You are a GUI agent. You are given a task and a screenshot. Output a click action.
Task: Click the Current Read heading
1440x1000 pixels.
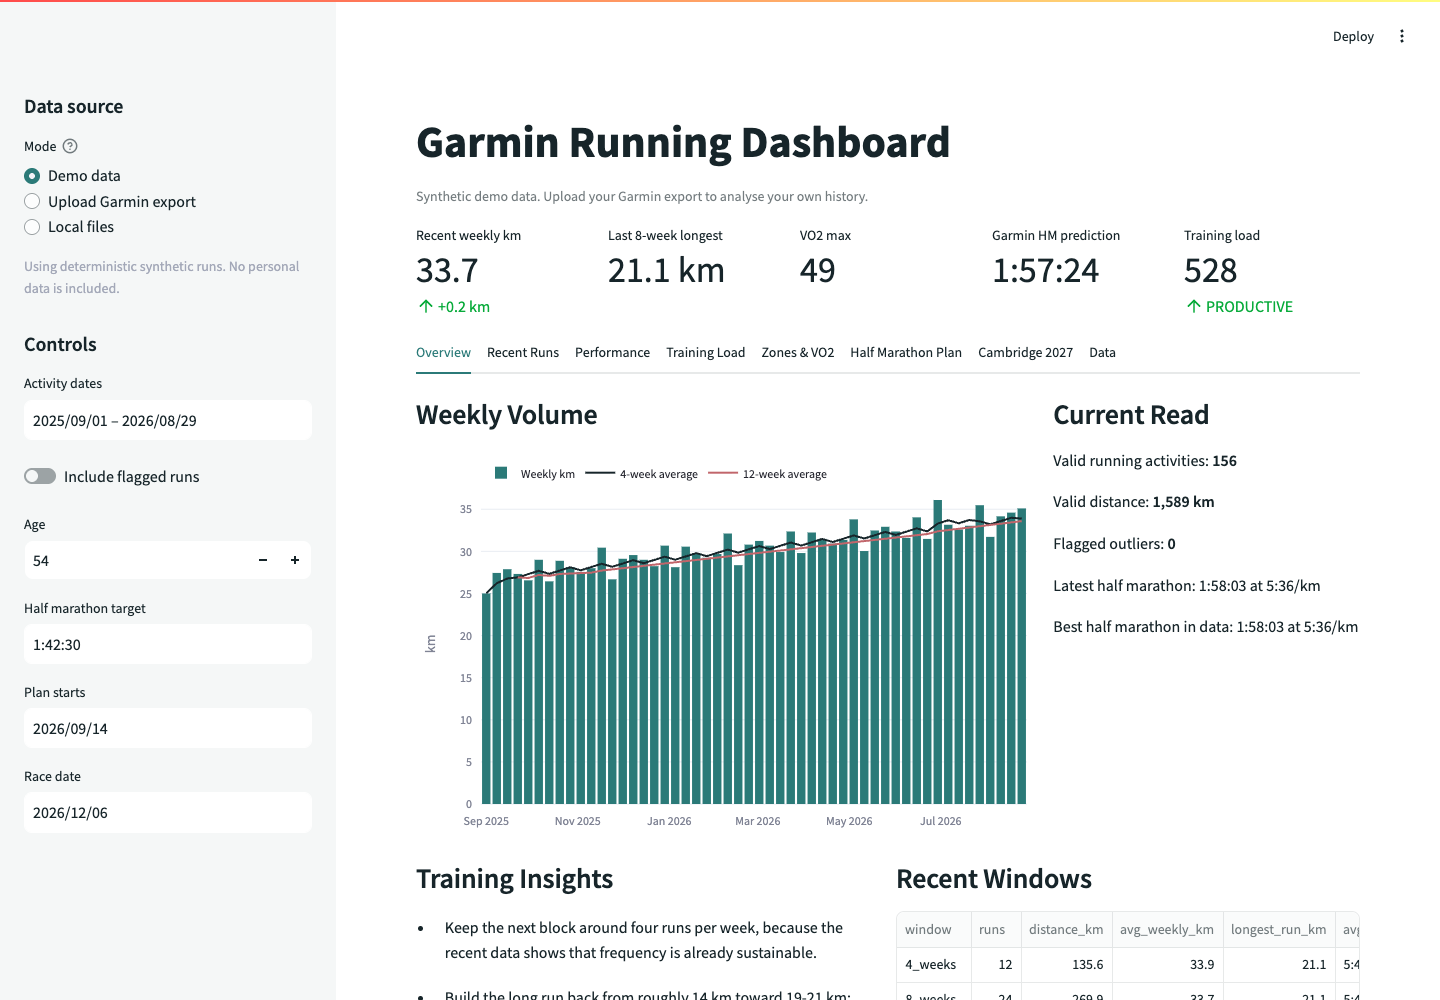click(x=1131, y=414)
